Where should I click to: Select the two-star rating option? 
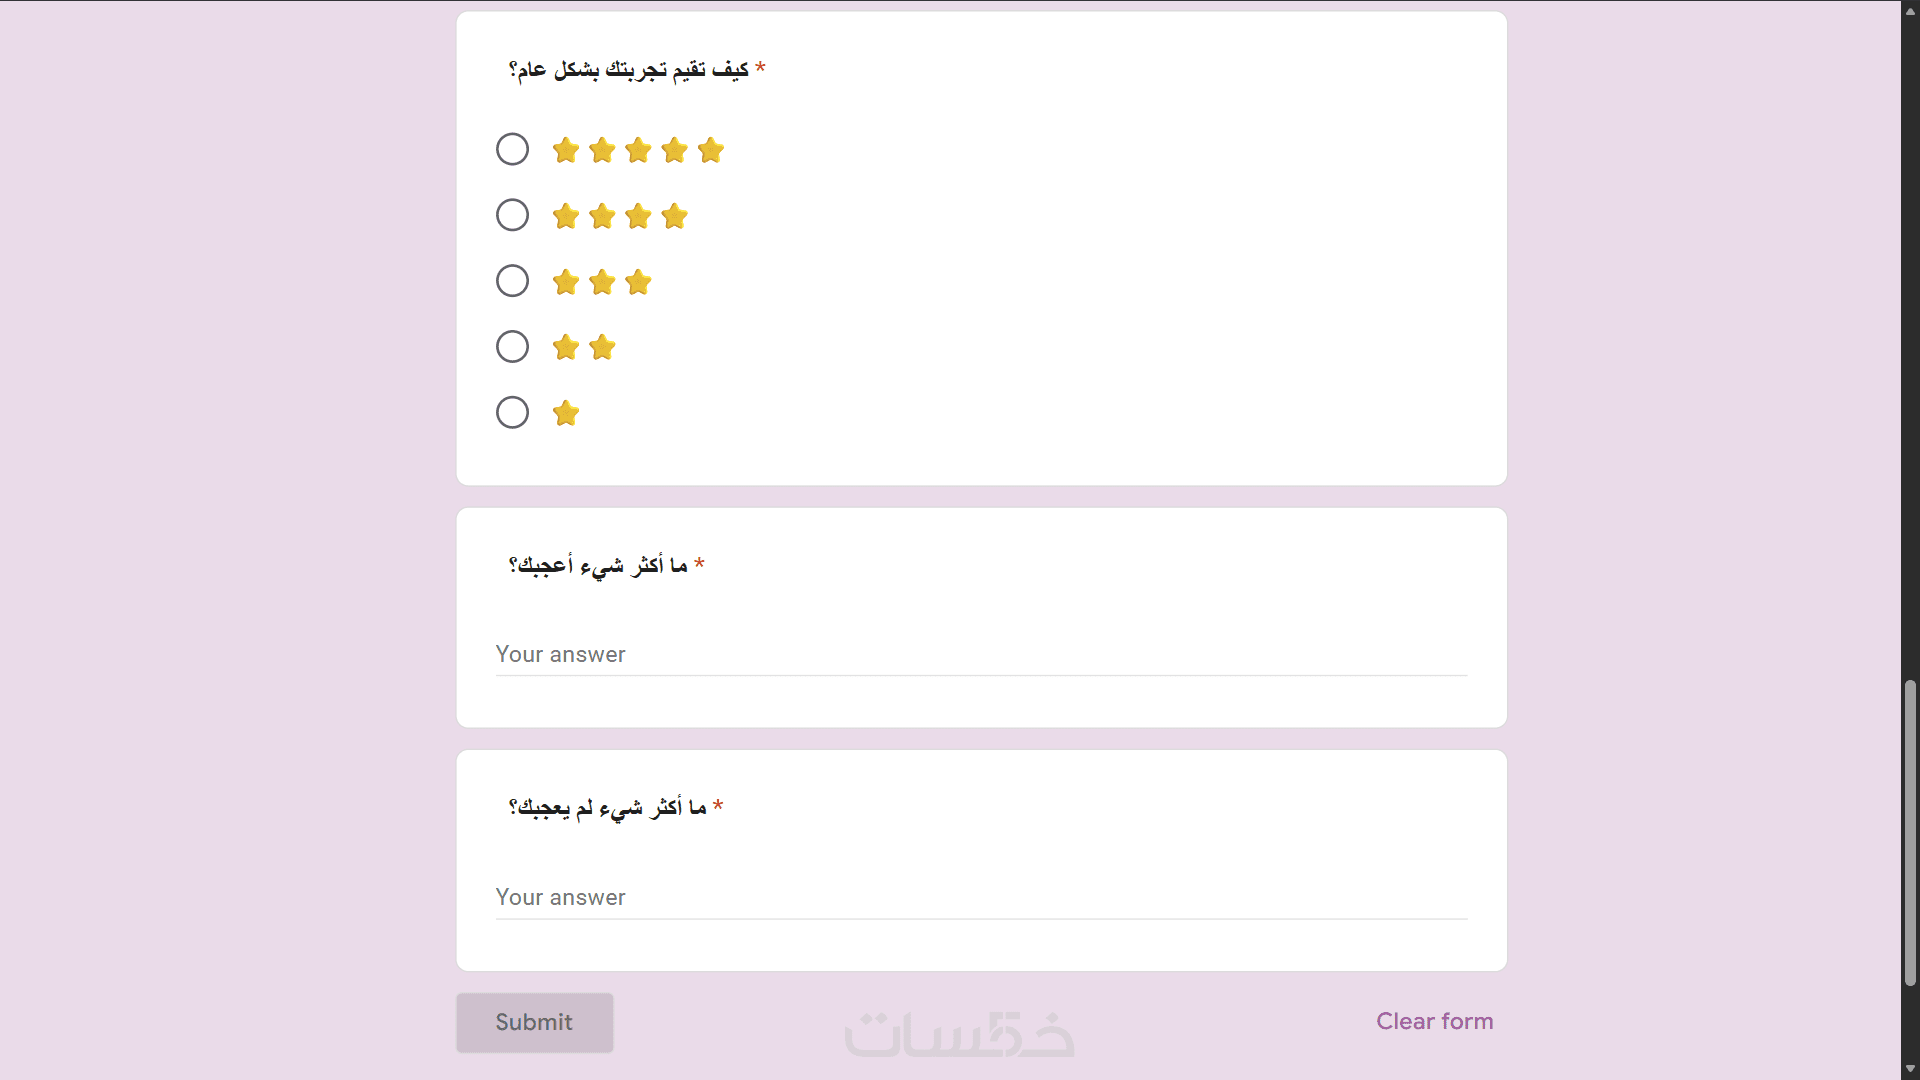tap(512, 347)
